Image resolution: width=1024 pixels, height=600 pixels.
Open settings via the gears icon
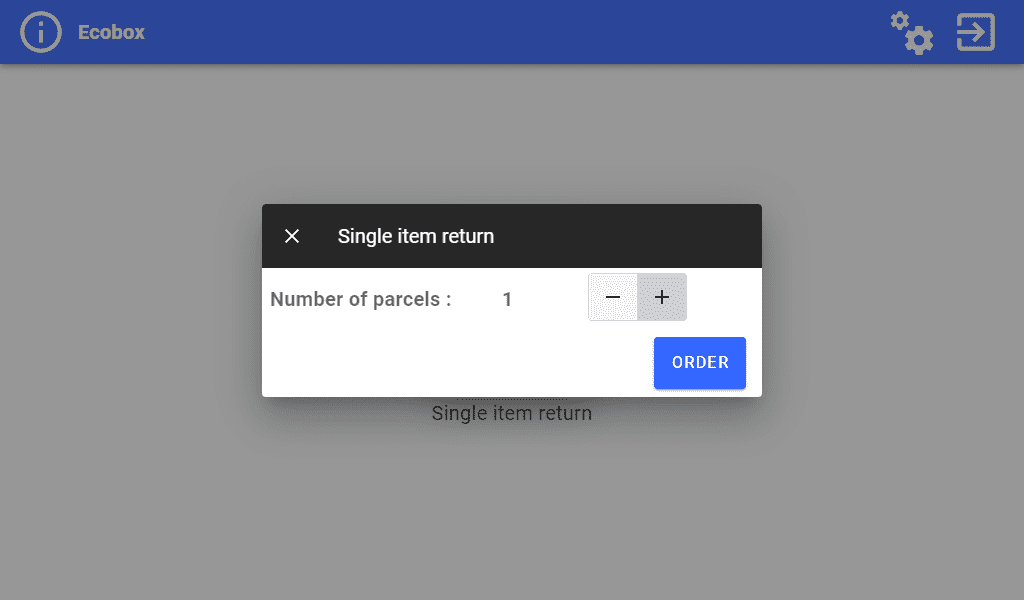tap(912, 32)
